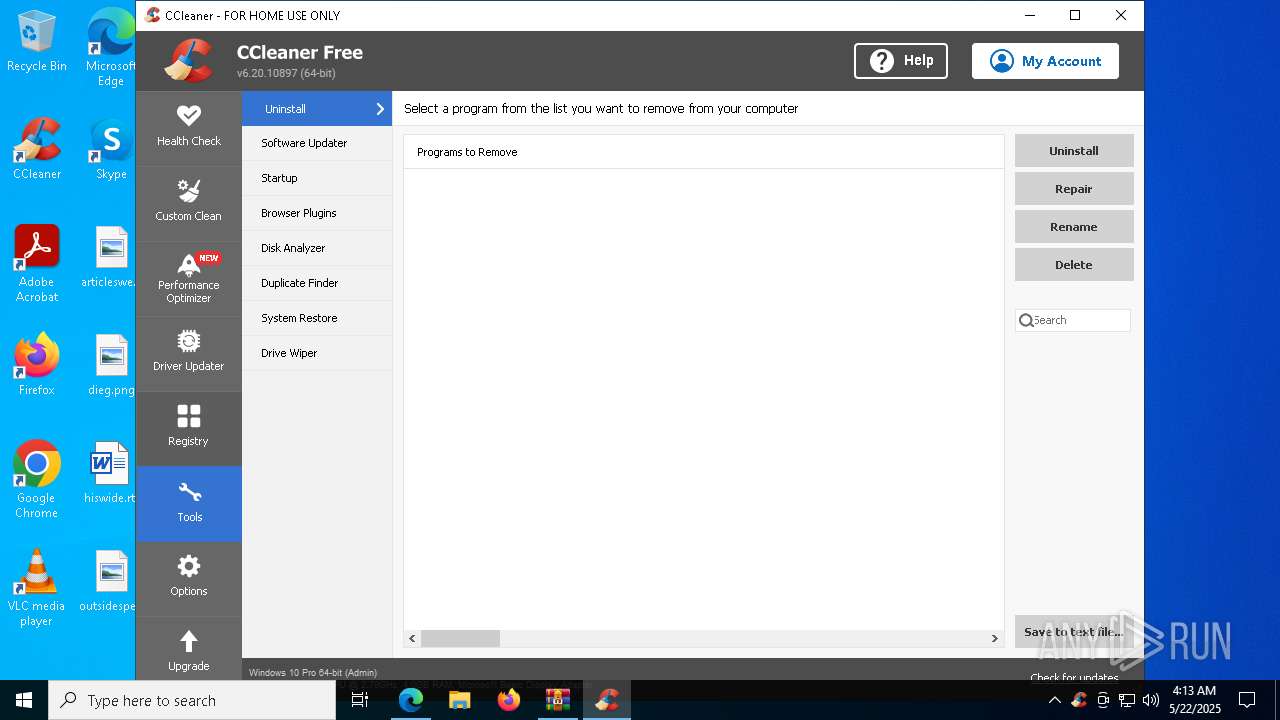
Task: Select the hiswide.rtf desktop document
Action: click(111, 472)
